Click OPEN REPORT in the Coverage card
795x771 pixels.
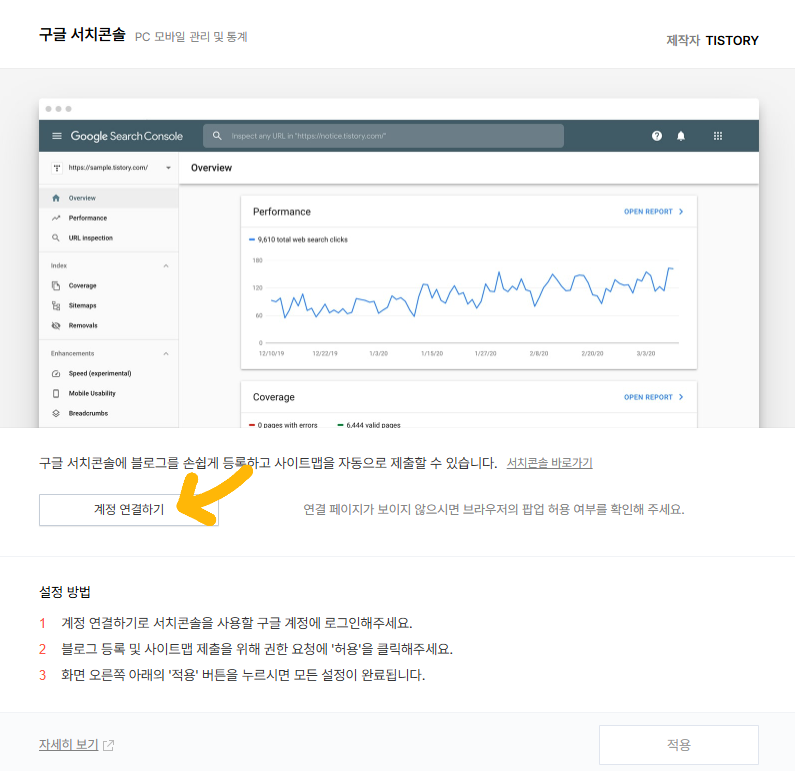654,397
